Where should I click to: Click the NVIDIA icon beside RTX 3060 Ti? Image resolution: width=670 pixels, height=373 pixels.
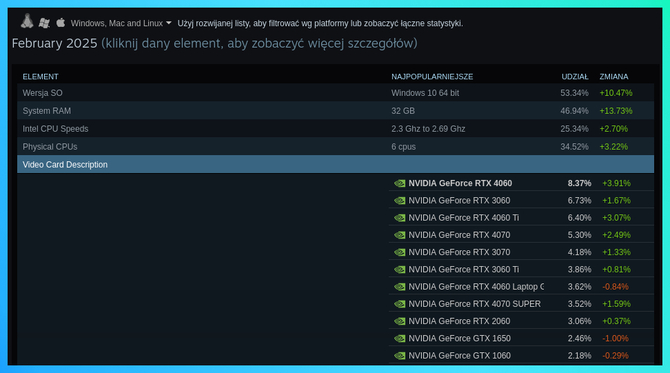click(400, 270)
